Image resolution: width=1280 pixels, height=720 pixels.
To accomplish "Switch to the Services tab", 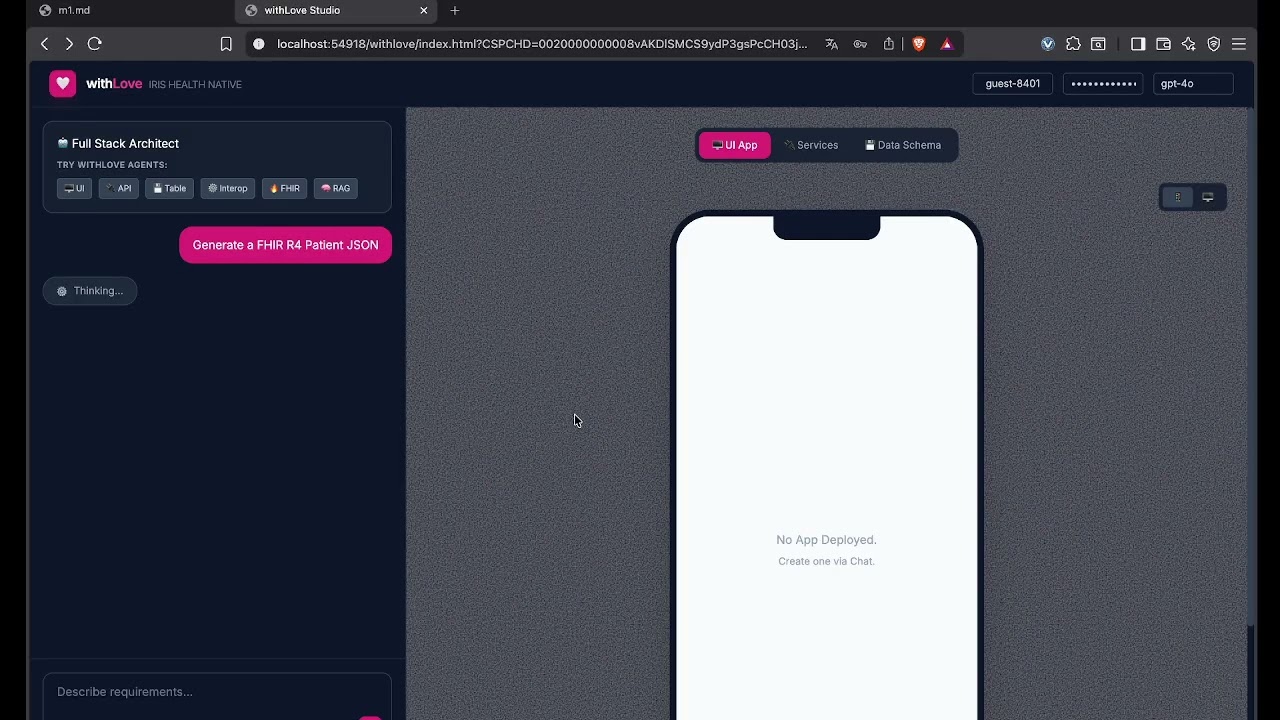I will click(811, 145).
